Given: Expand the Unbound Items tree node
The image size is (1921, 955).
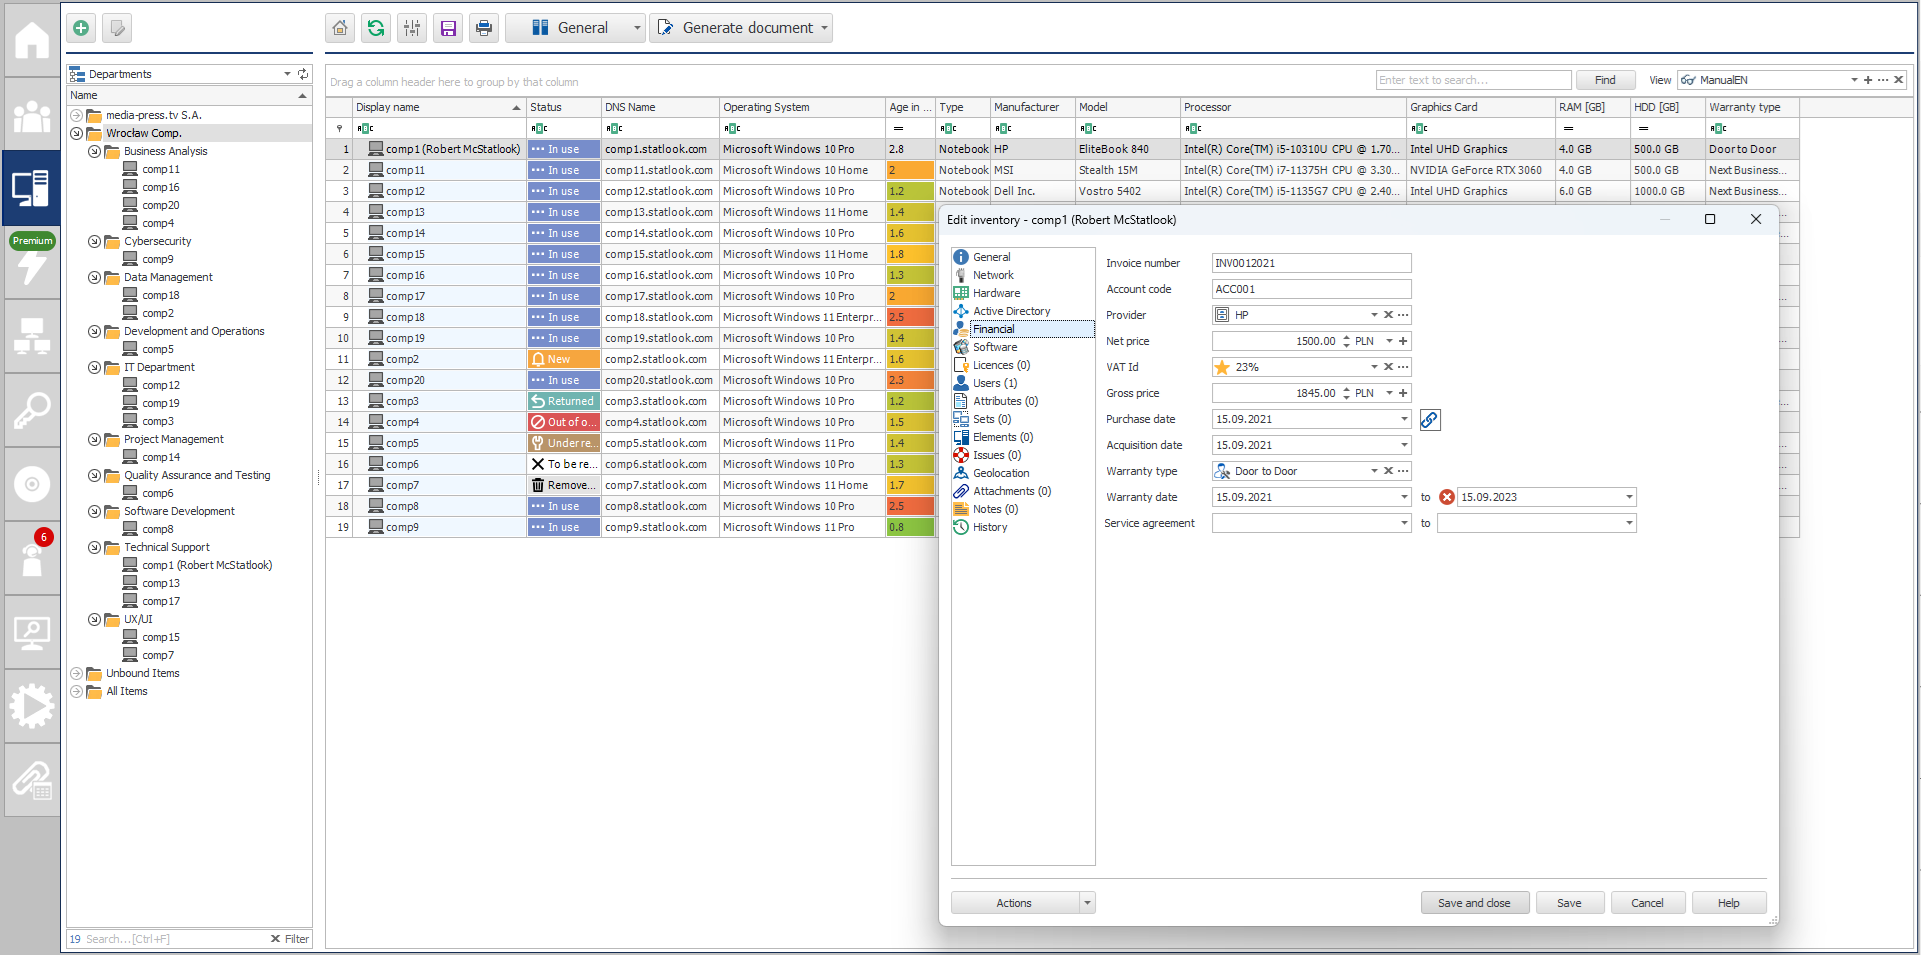Looking at the screenshot, I should coord(76,674).
